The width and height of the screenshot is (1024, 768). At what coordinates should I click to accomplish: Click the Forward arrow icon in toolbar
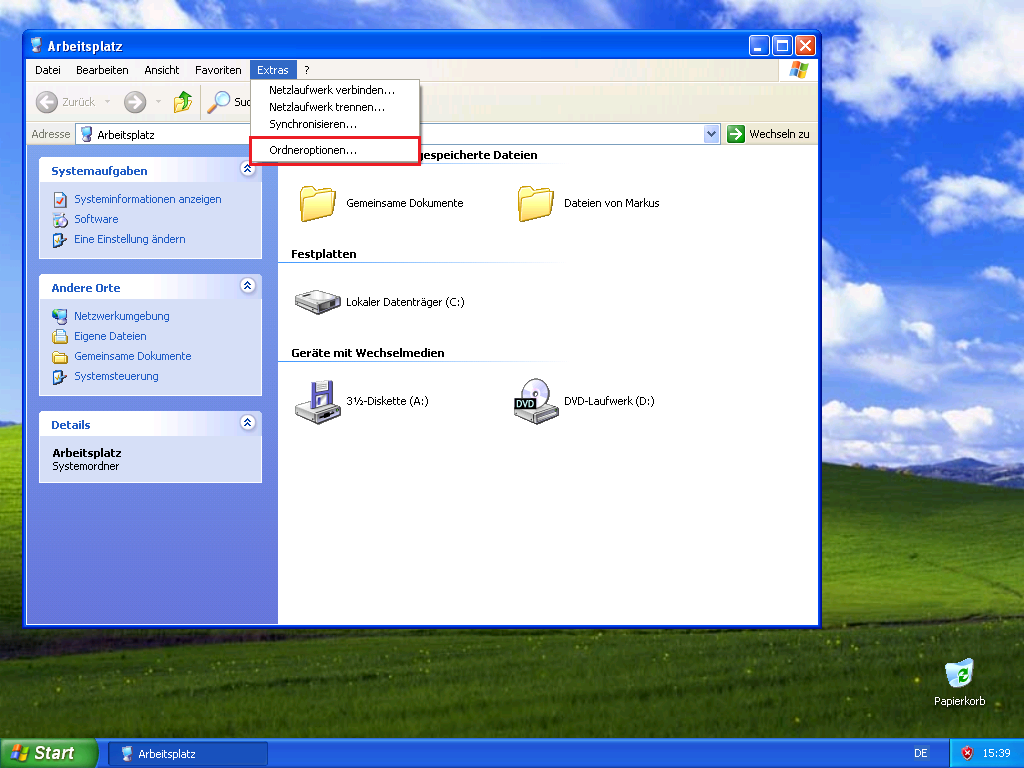(x=135, y=102)
